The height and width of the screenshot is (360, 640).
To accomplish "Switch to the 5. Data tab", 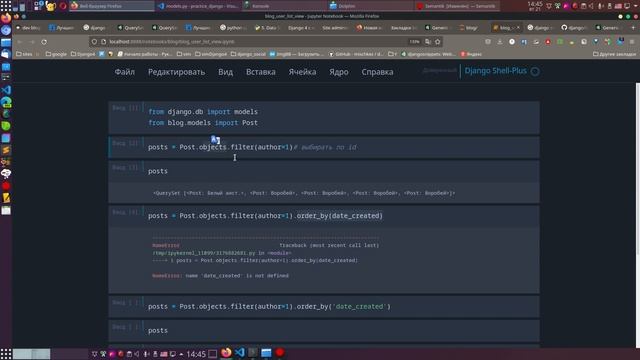I will [267, 28].
